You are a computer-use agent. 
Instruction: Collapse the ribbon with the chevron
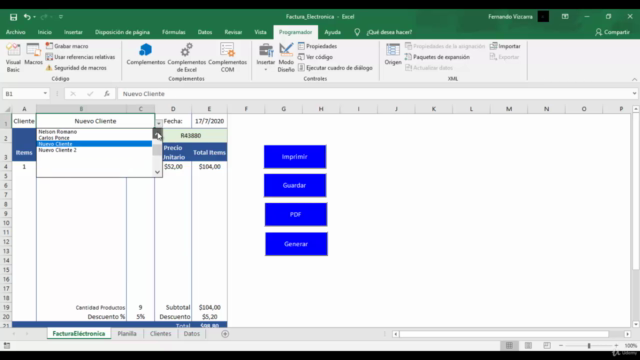coord(634,79)
